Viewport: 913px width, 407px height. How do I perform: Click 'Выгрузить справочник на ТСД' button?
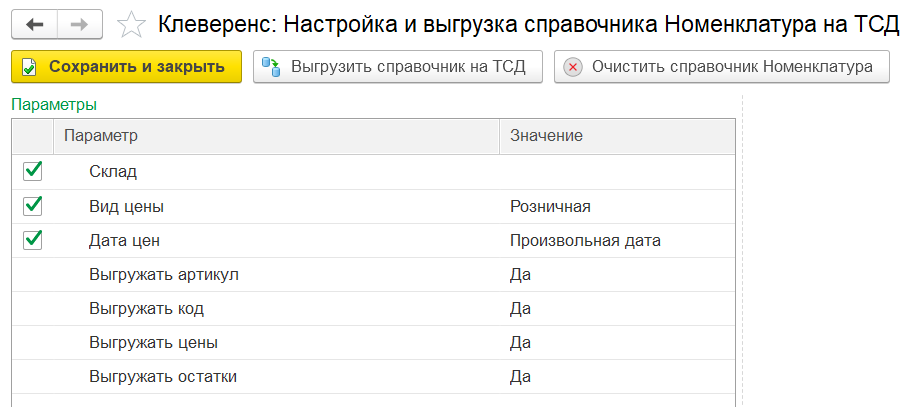point(398,67)
